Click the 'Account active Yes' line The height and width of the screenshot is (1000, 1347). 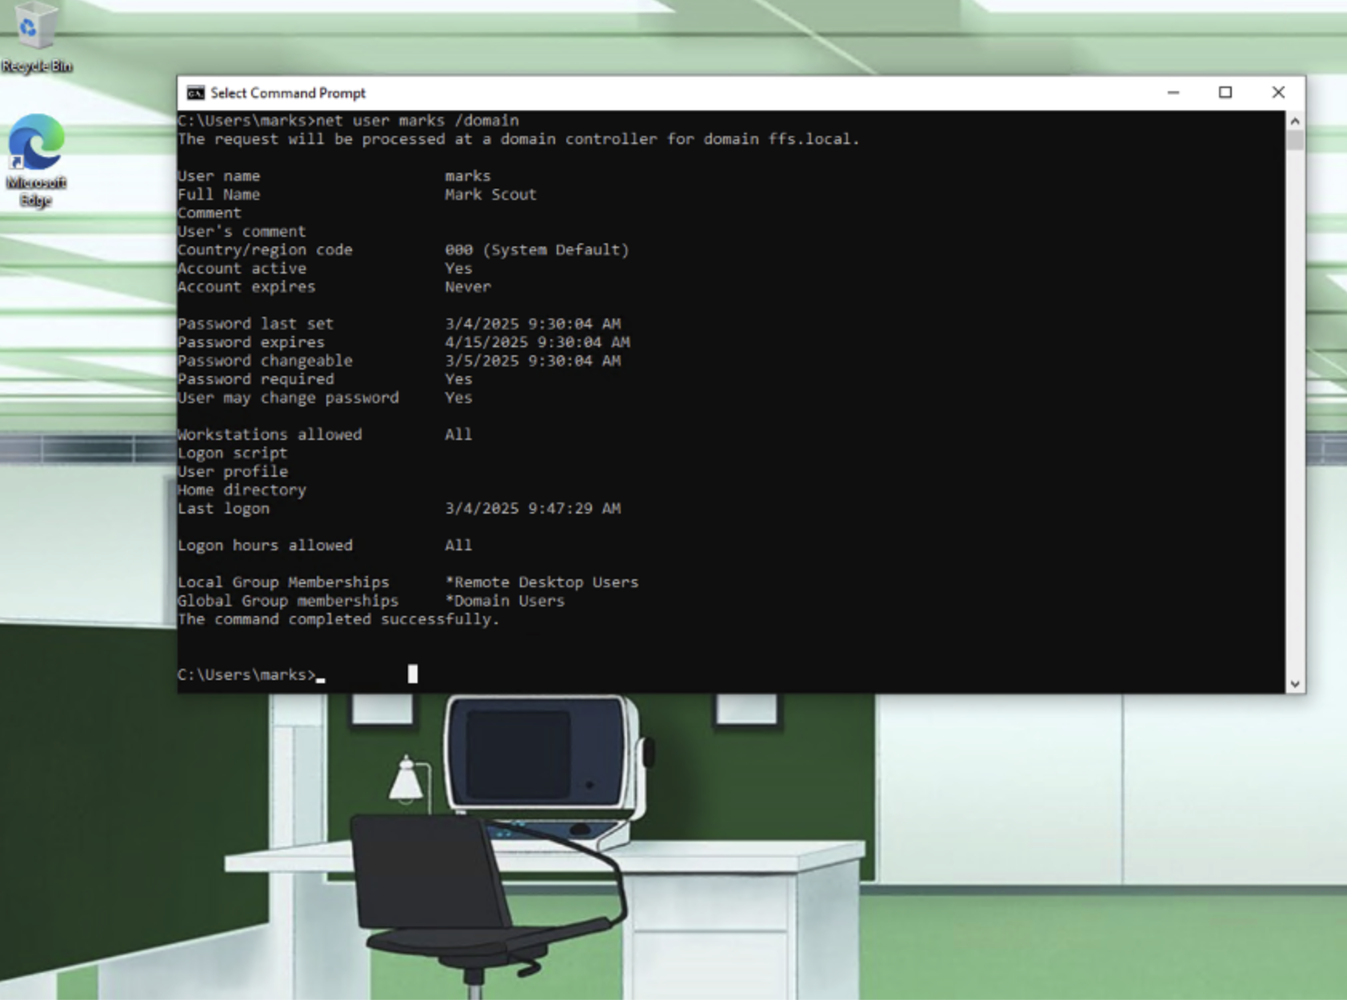coord(320,268)
